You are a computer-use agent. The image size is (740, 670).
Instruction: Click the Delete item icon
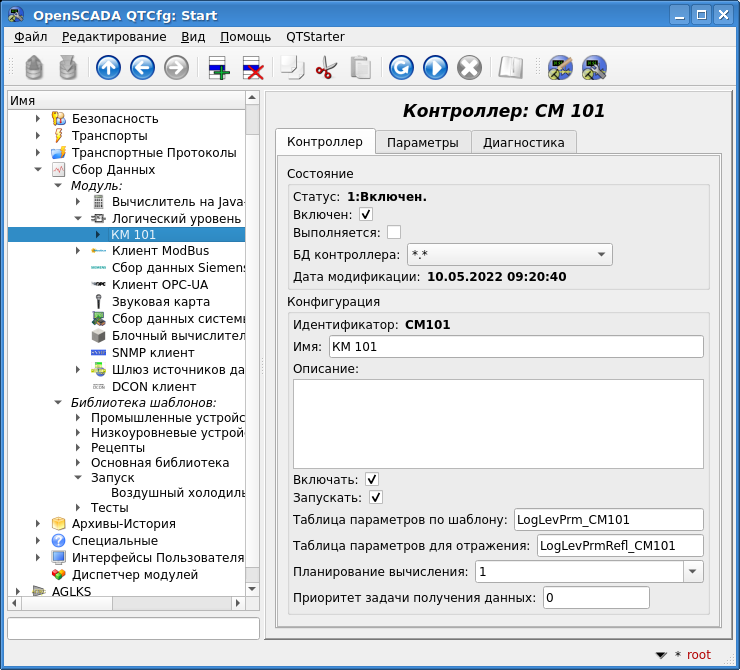point(252,67)
